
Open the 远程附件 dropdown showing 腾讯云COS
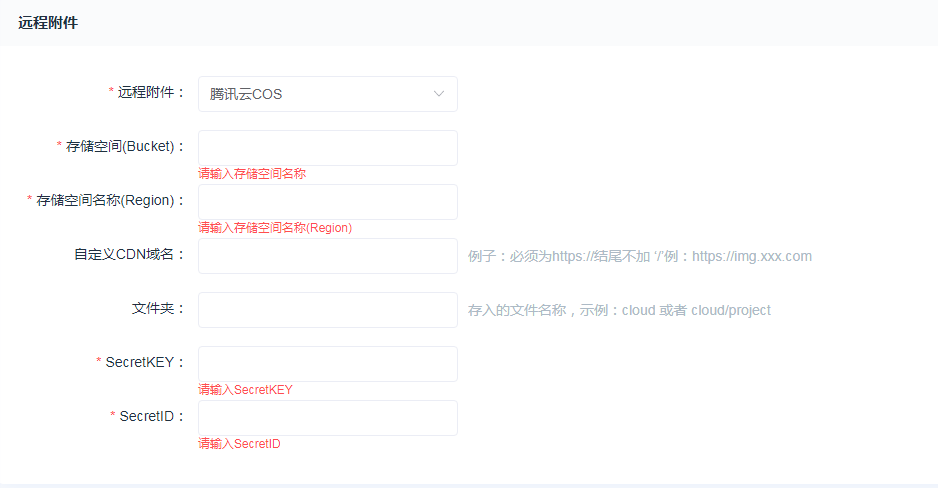click(x=328, y=94)
